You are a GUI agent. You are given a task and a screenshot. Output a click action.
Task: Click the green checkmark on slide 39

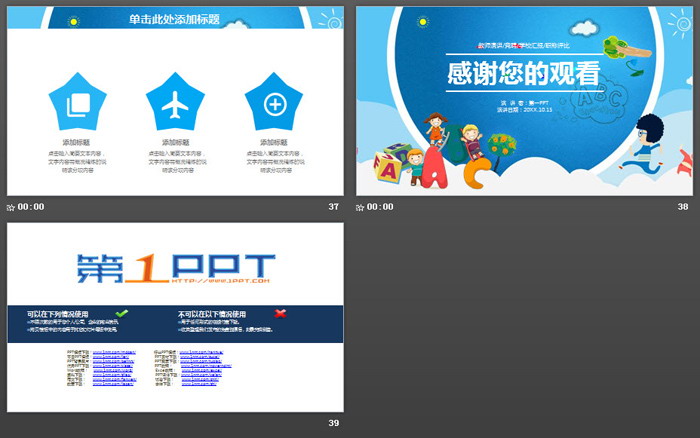pos(122,313)
